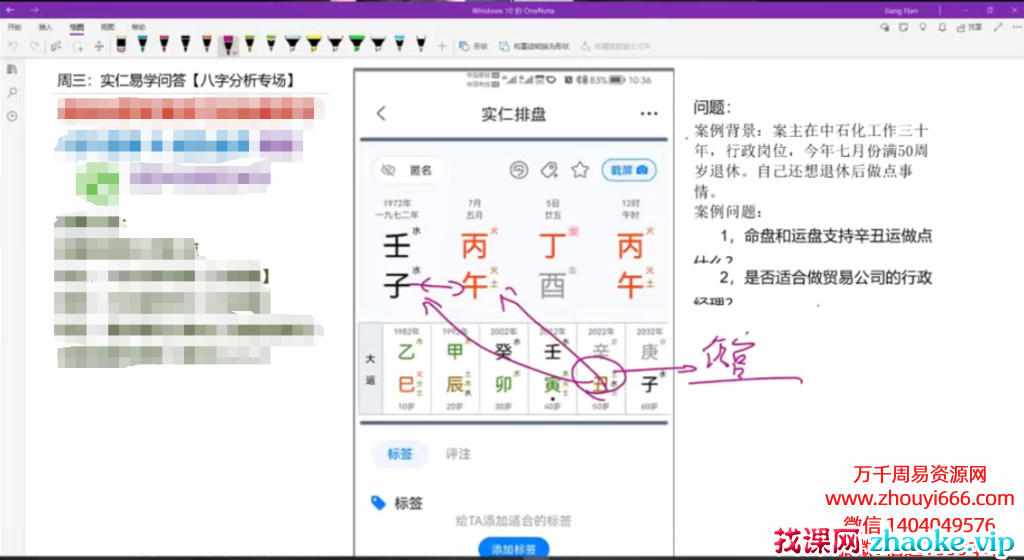Open the three-dot menu in 实仁排盘 header
Screen dimensions: 1024x560
649,114
